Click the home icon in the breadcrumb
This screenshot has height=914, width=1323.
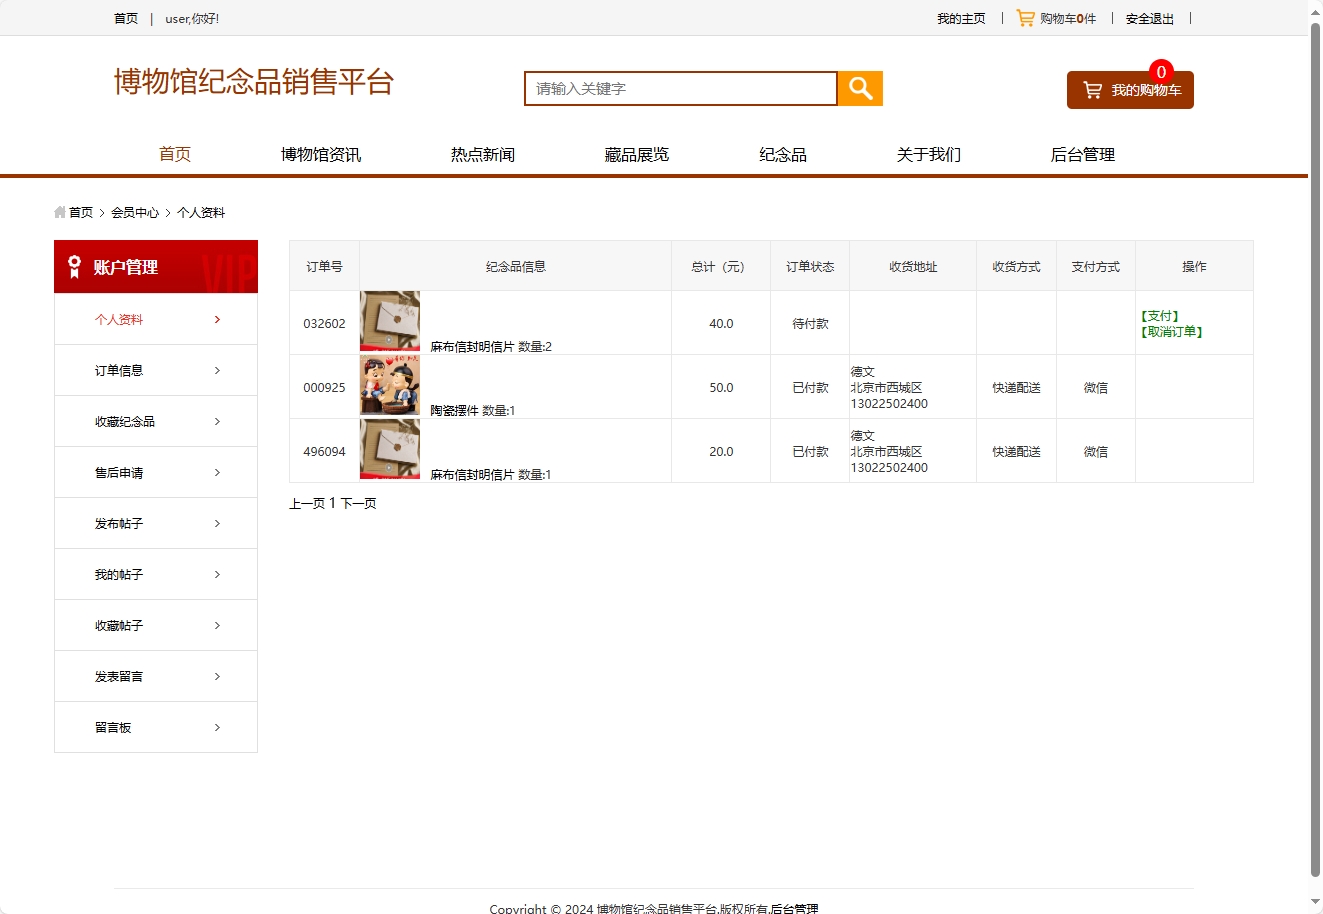(58, 212)
